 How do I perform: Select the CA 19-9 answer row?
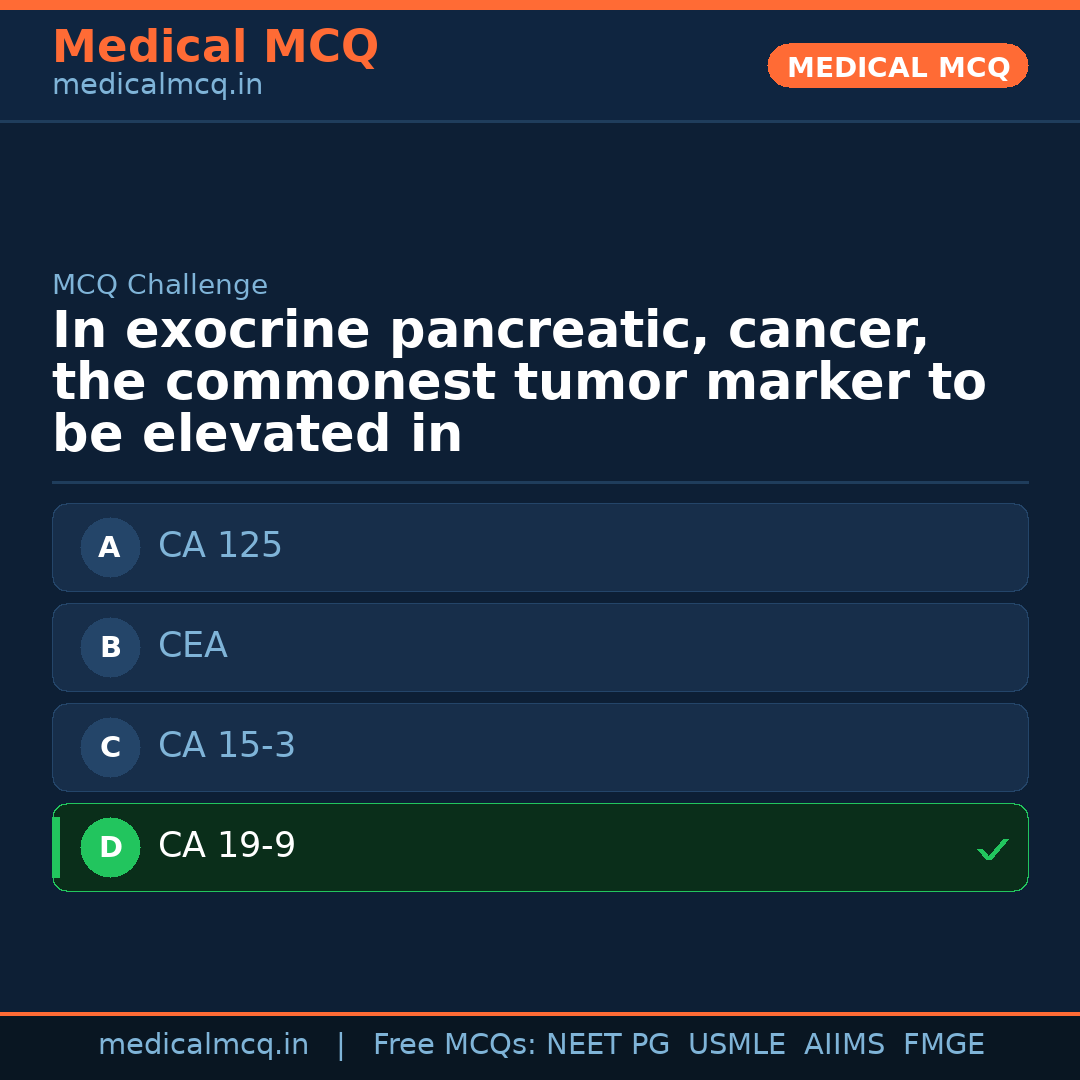(x=540, y=847)
